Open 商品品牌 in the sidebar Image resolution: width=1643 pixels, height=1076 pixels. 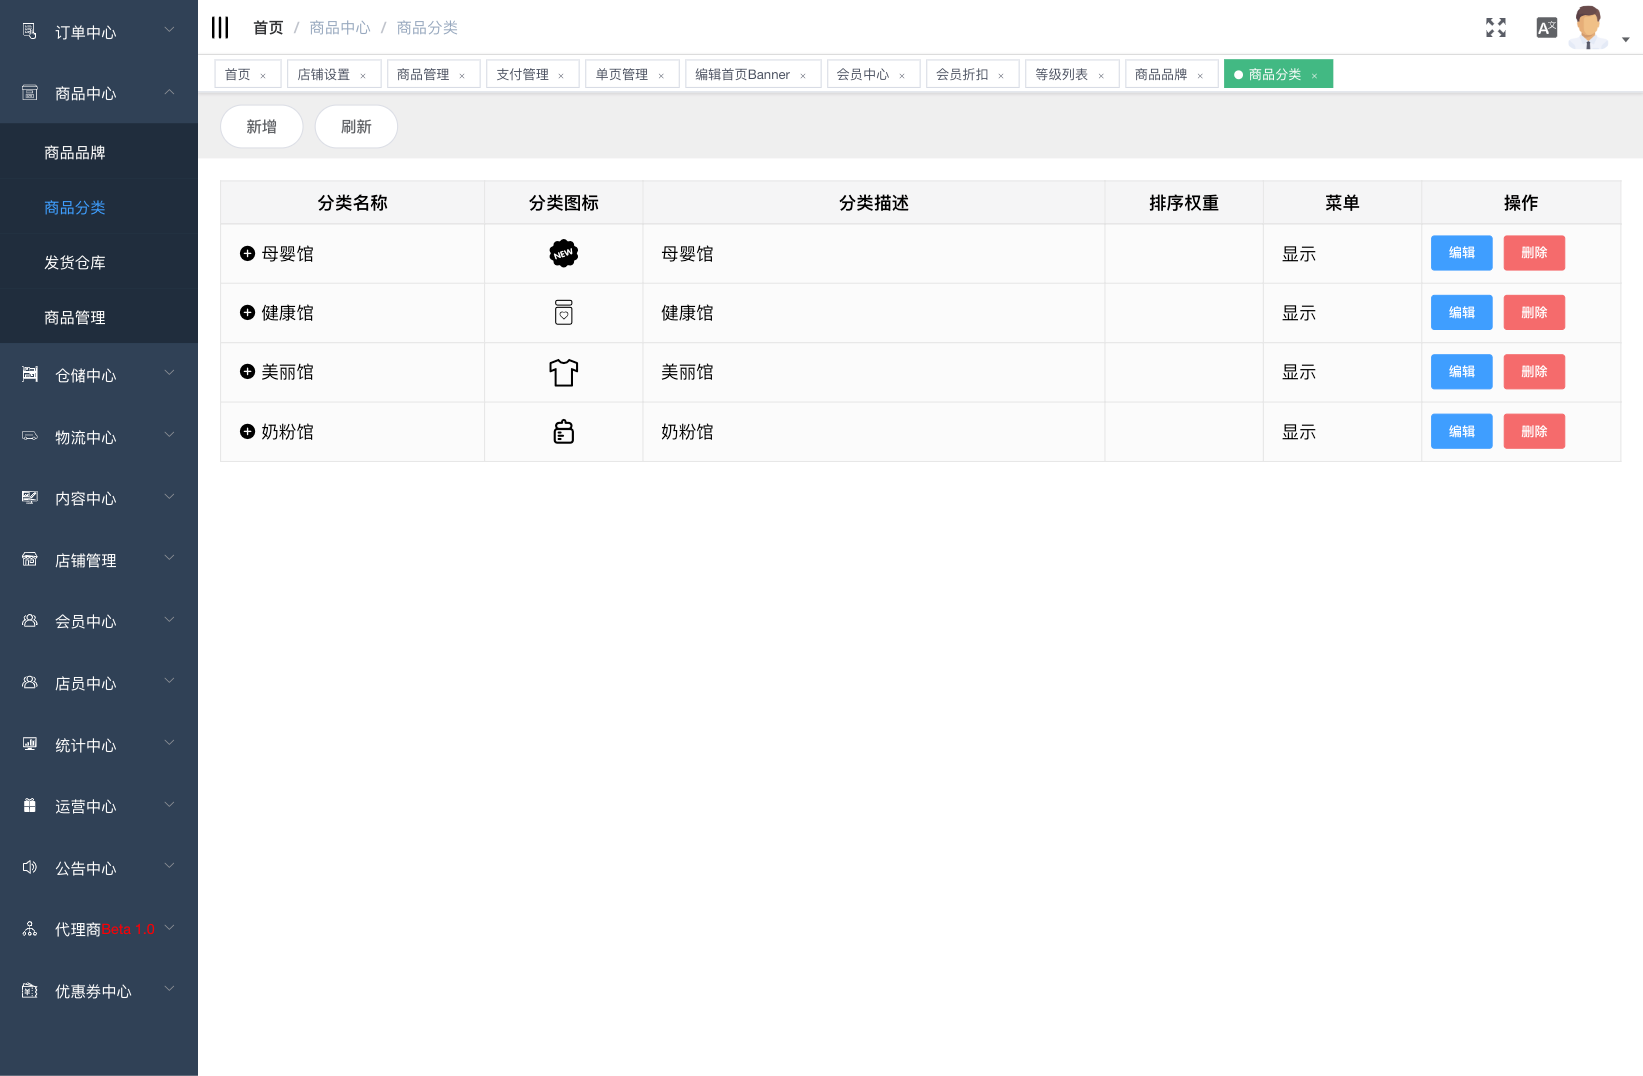point(75,152)
